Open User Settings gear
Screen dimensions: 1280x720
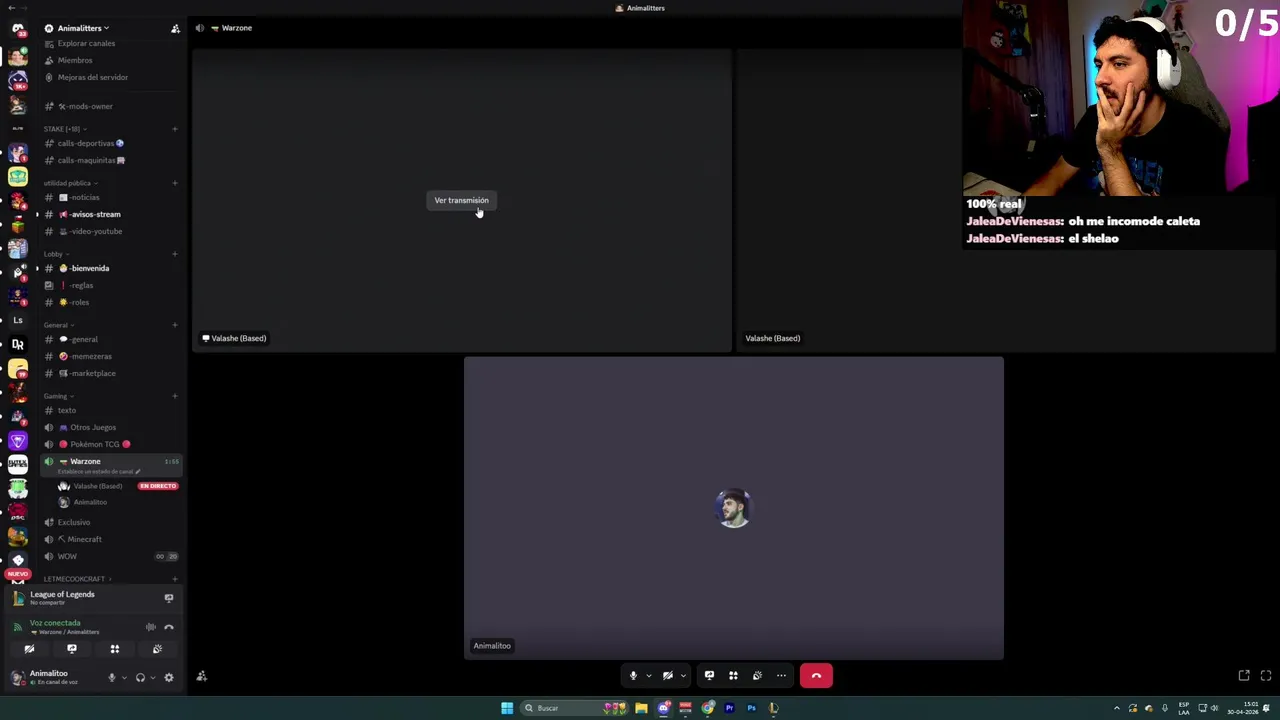pyautogui.click(x=168, y=677)
